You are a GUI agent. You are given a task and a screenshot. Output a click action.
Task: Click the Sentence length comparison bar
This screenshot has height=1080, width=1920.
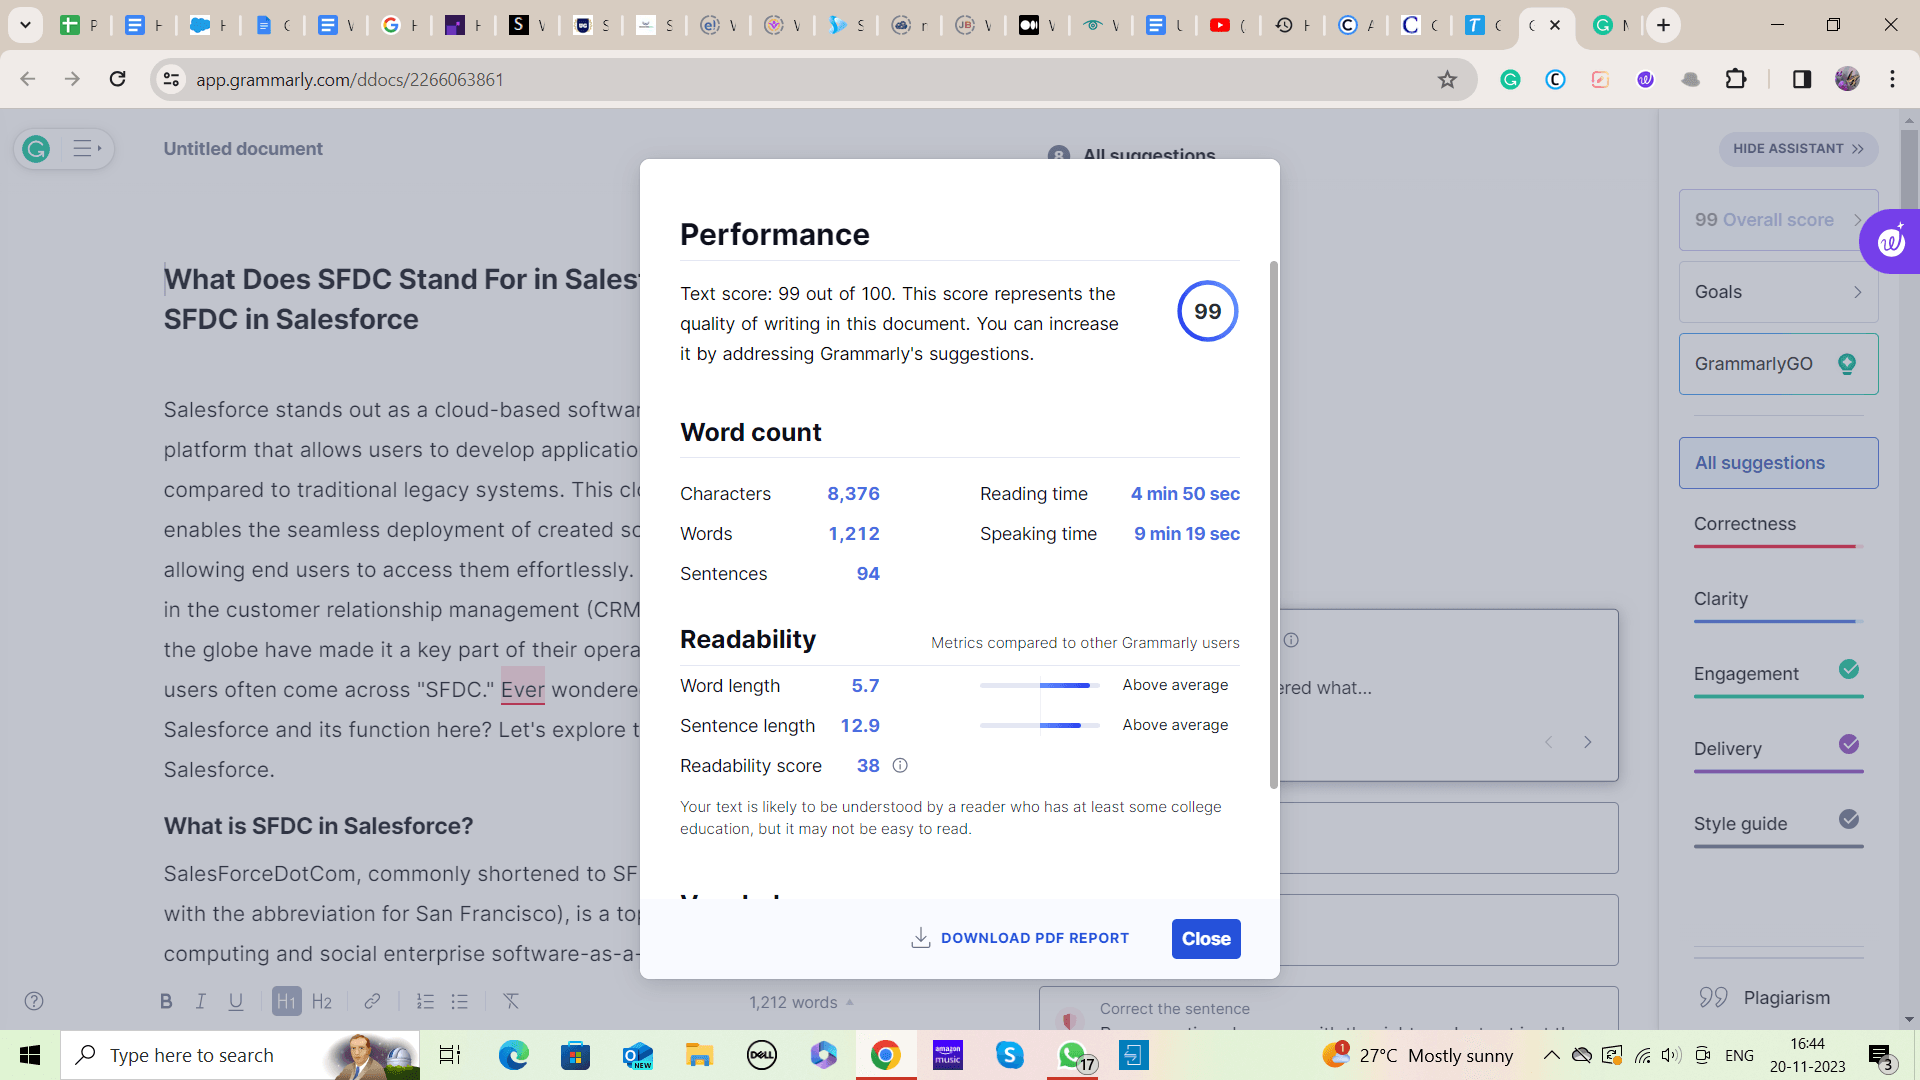pos(1040,725)
